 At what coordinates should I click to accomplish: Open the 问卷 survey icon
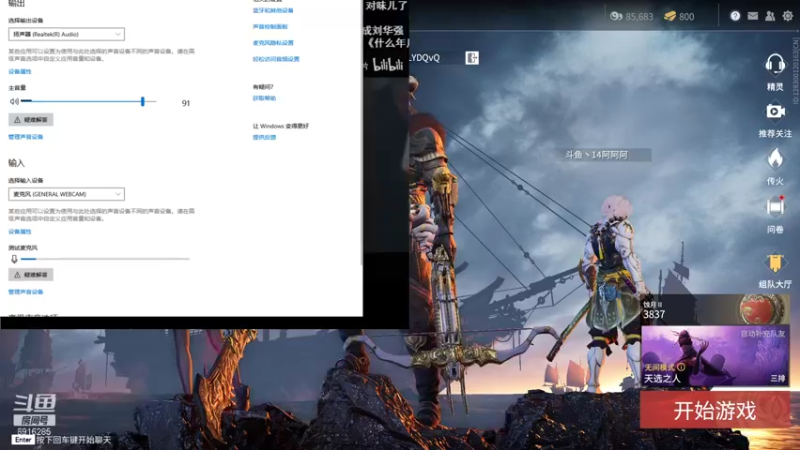click(775, 207)
